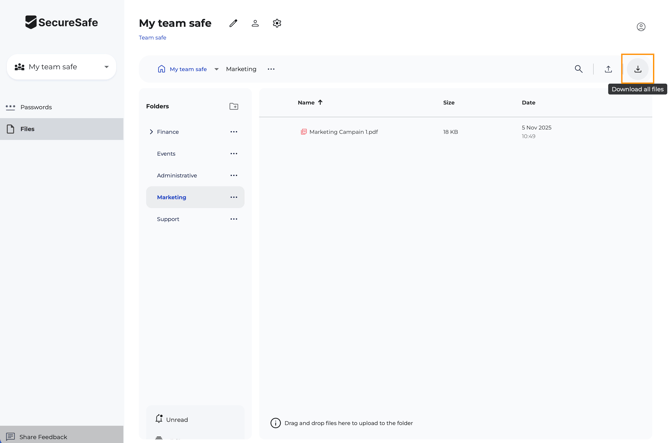Select the Administrative folder
The width and height of the screenshot is (670, 443).
(177, 175)
